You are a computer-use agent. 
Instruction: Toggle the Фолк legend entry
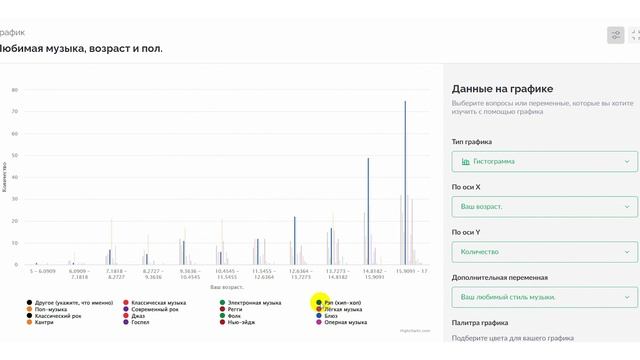point(230,316)
